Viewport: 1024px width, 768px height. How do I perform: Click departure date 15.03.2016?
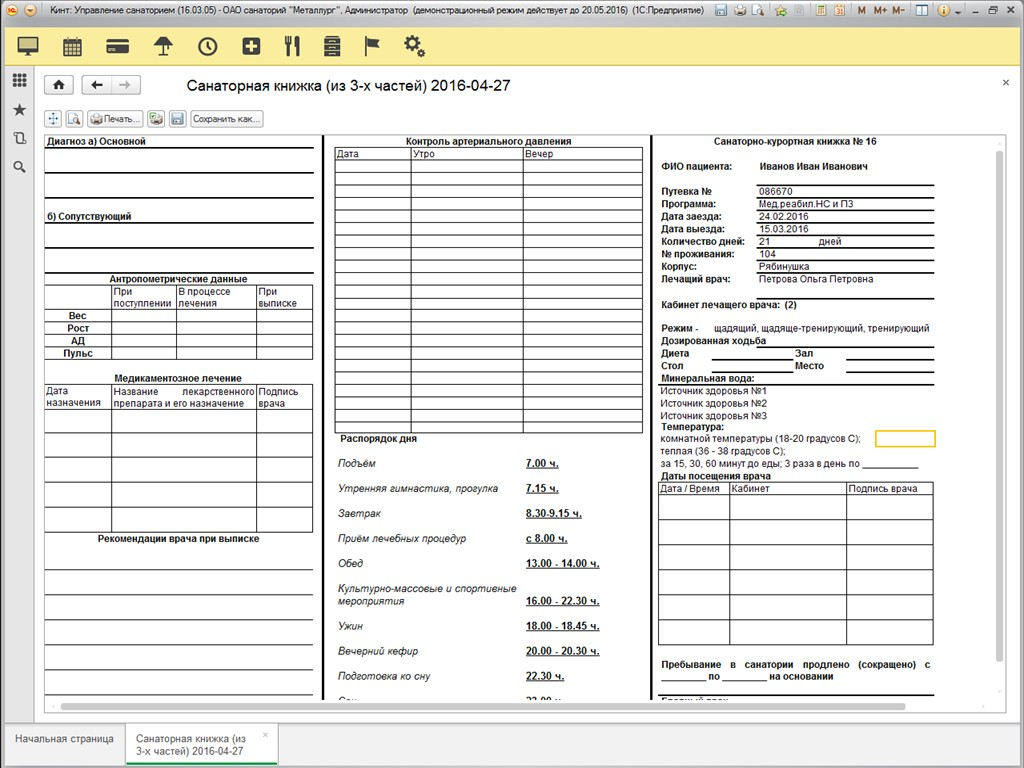pos(783,229)
